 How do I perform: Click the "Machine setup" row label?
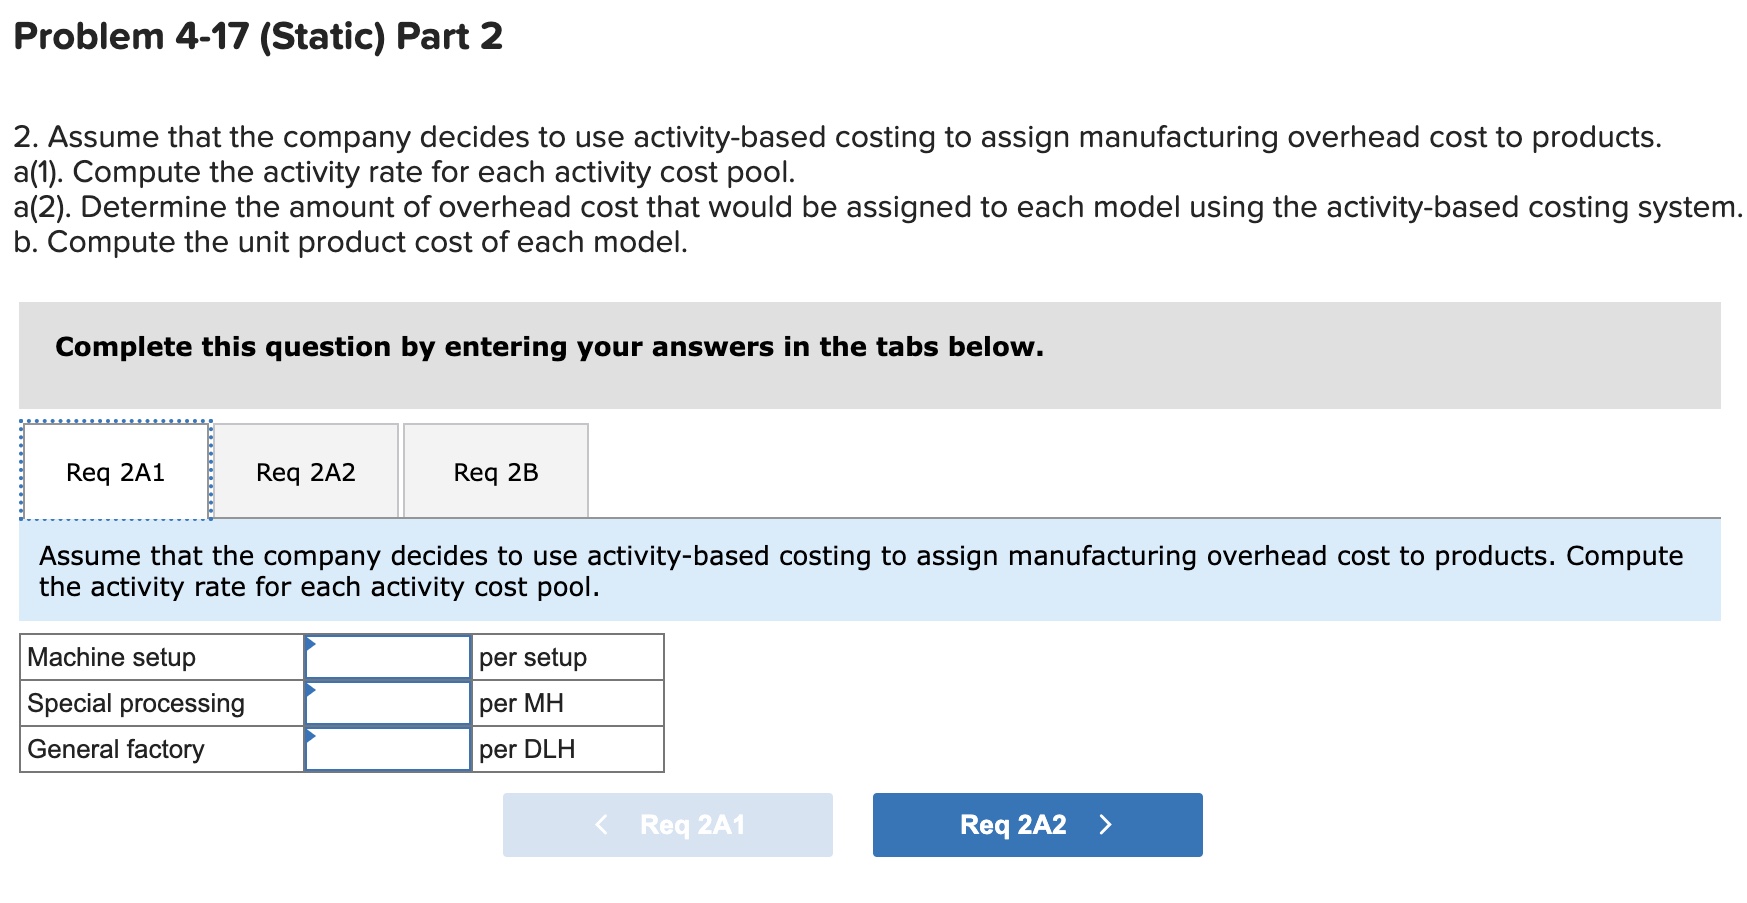[112, 657]
